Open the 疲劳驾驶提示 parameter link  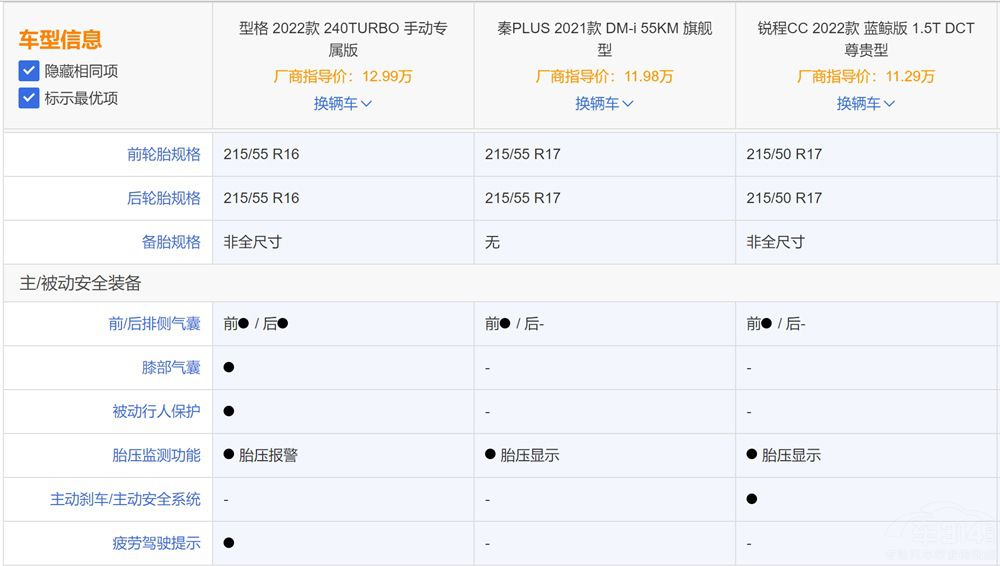click(x=156, y=543)
